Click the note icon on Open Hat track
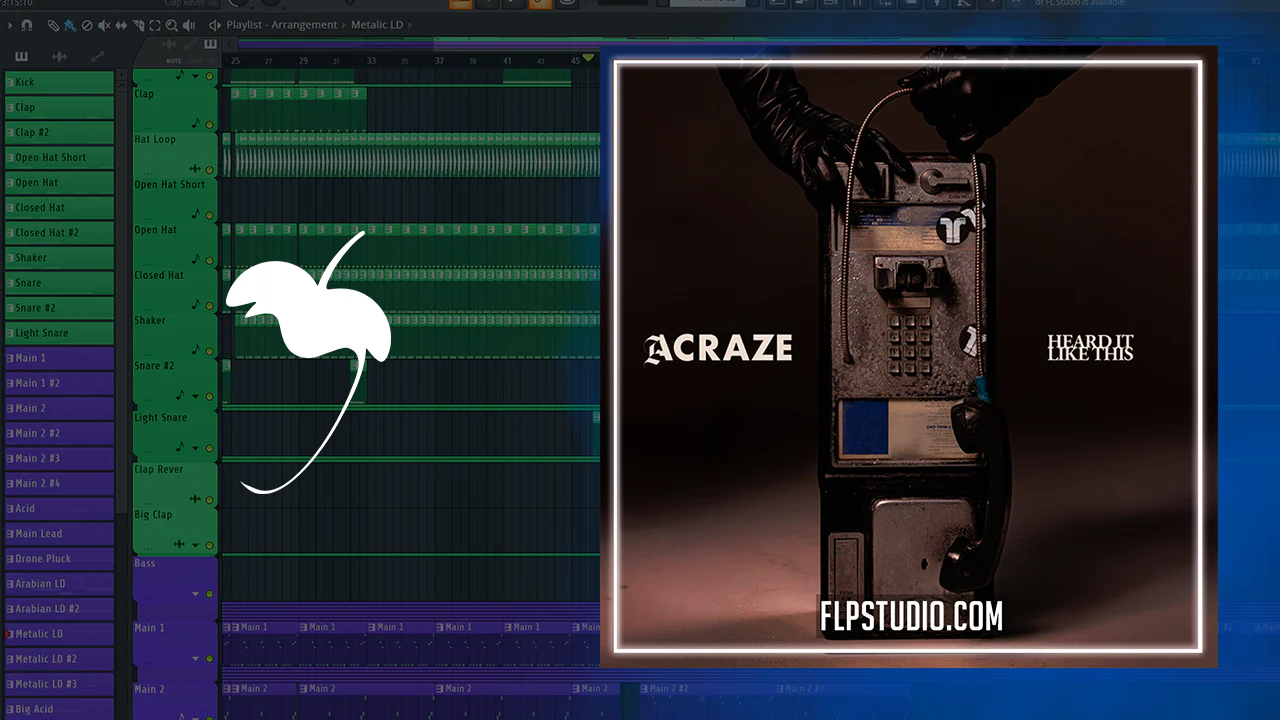The height and width of the screenshot is (720, 1280). pos(195,259)
